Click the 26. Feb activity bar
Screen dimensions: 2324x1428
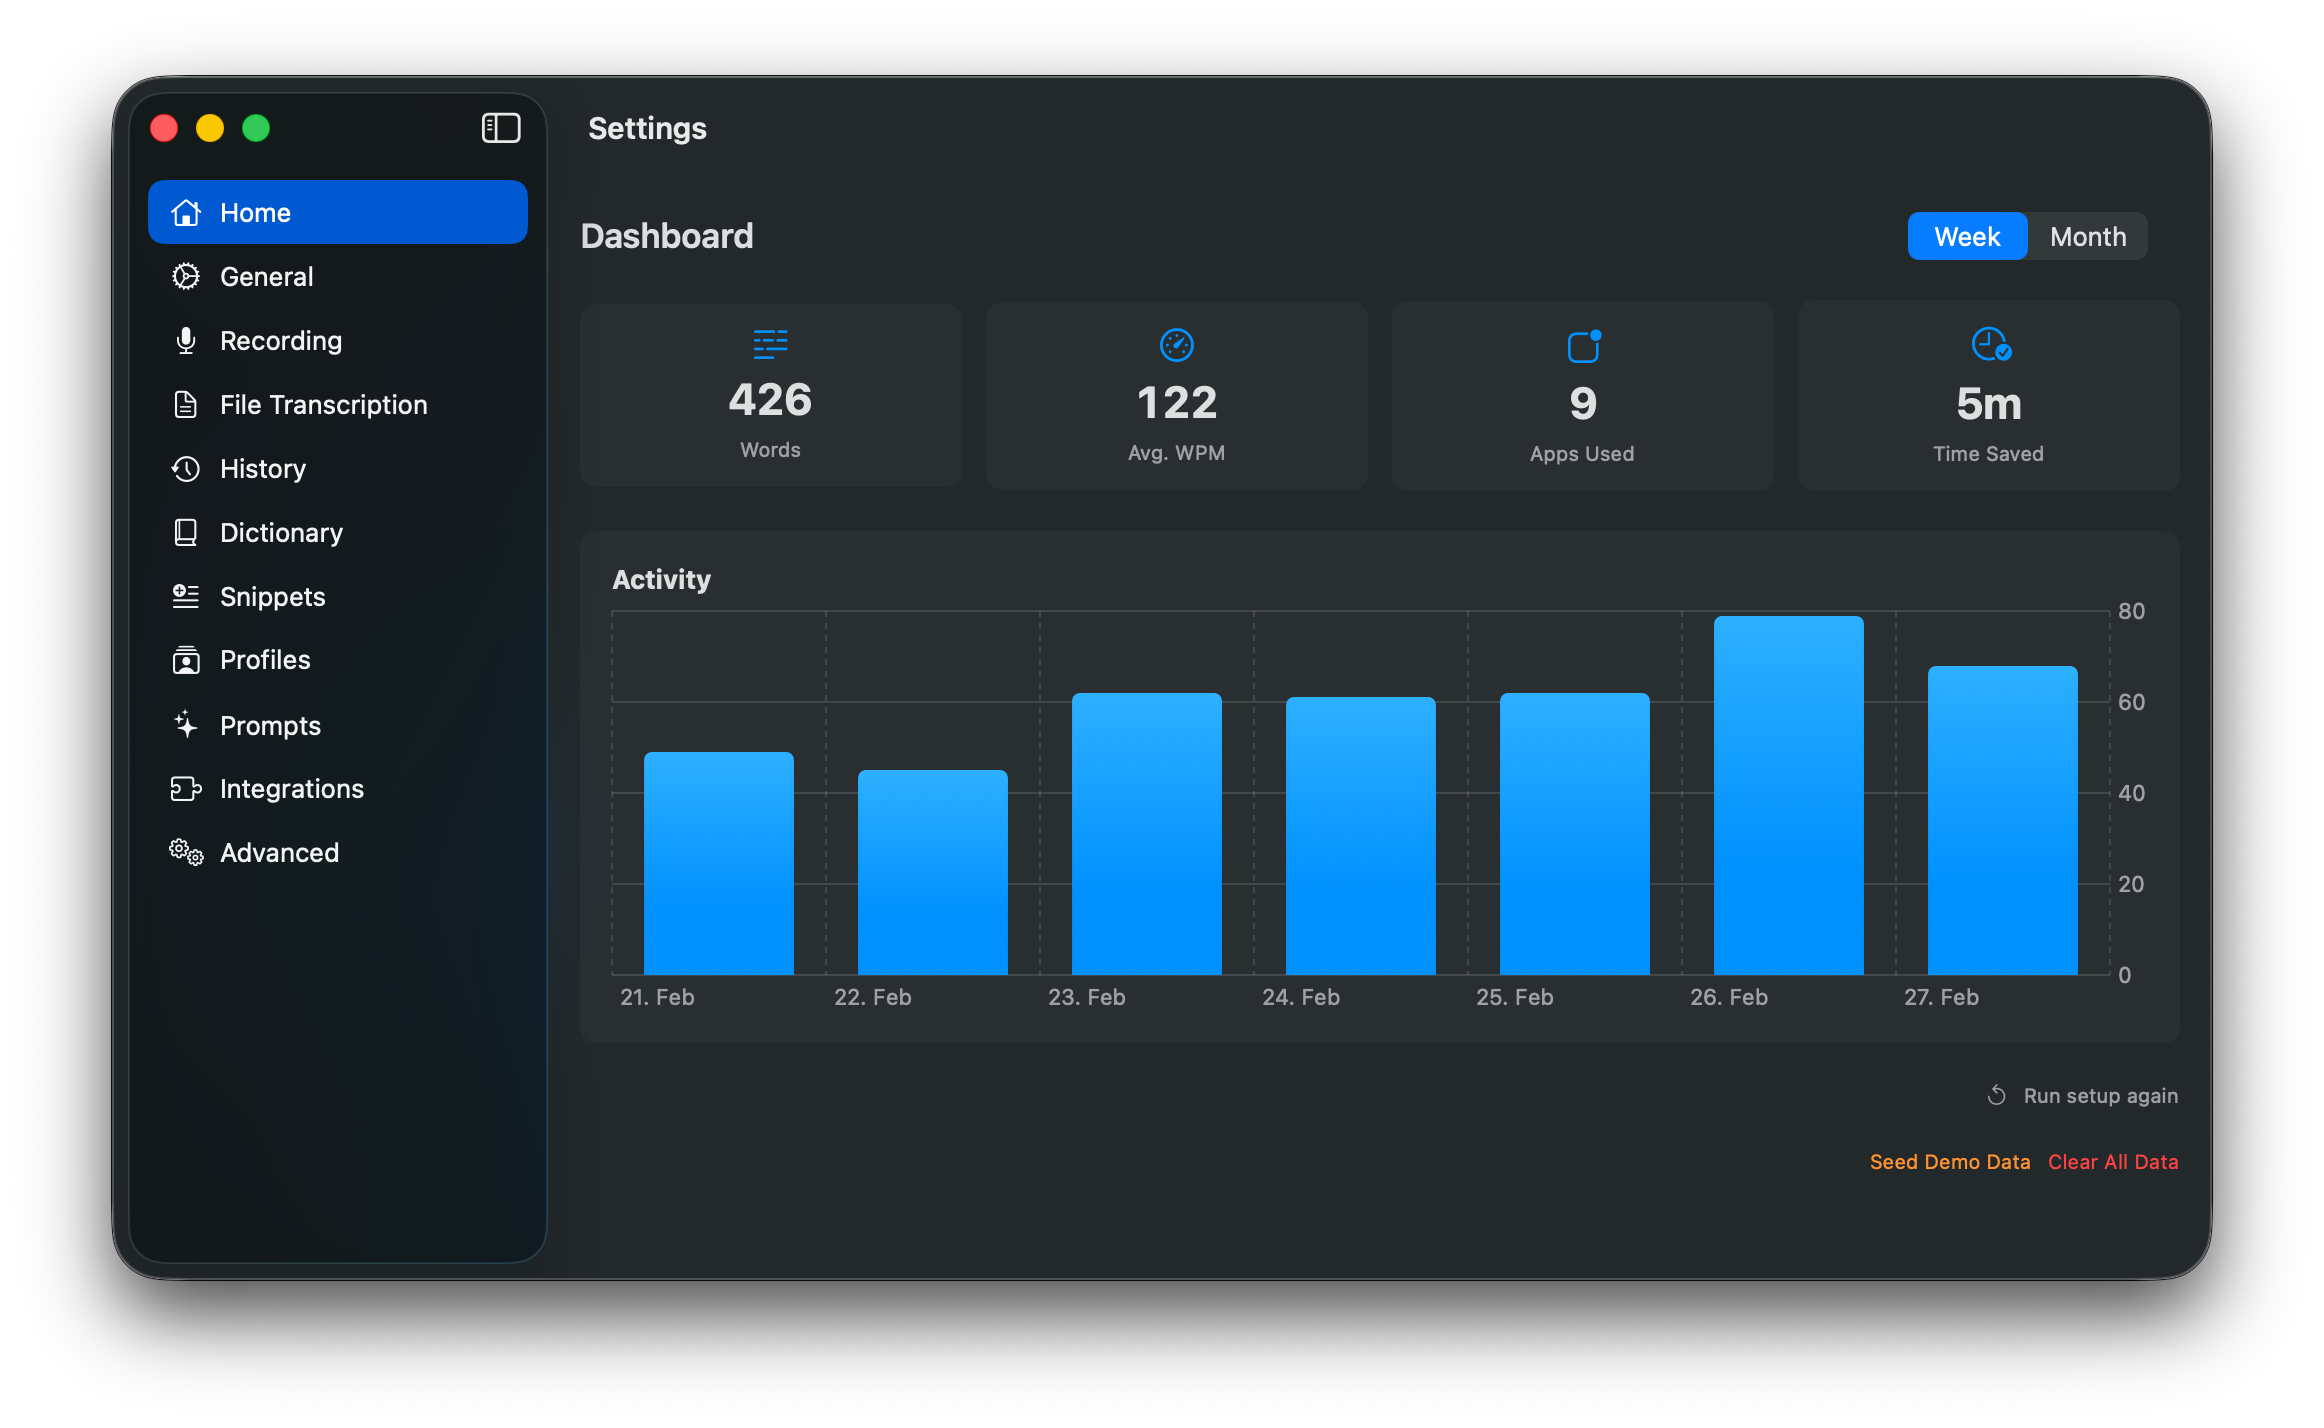[x=1788, y=796]
